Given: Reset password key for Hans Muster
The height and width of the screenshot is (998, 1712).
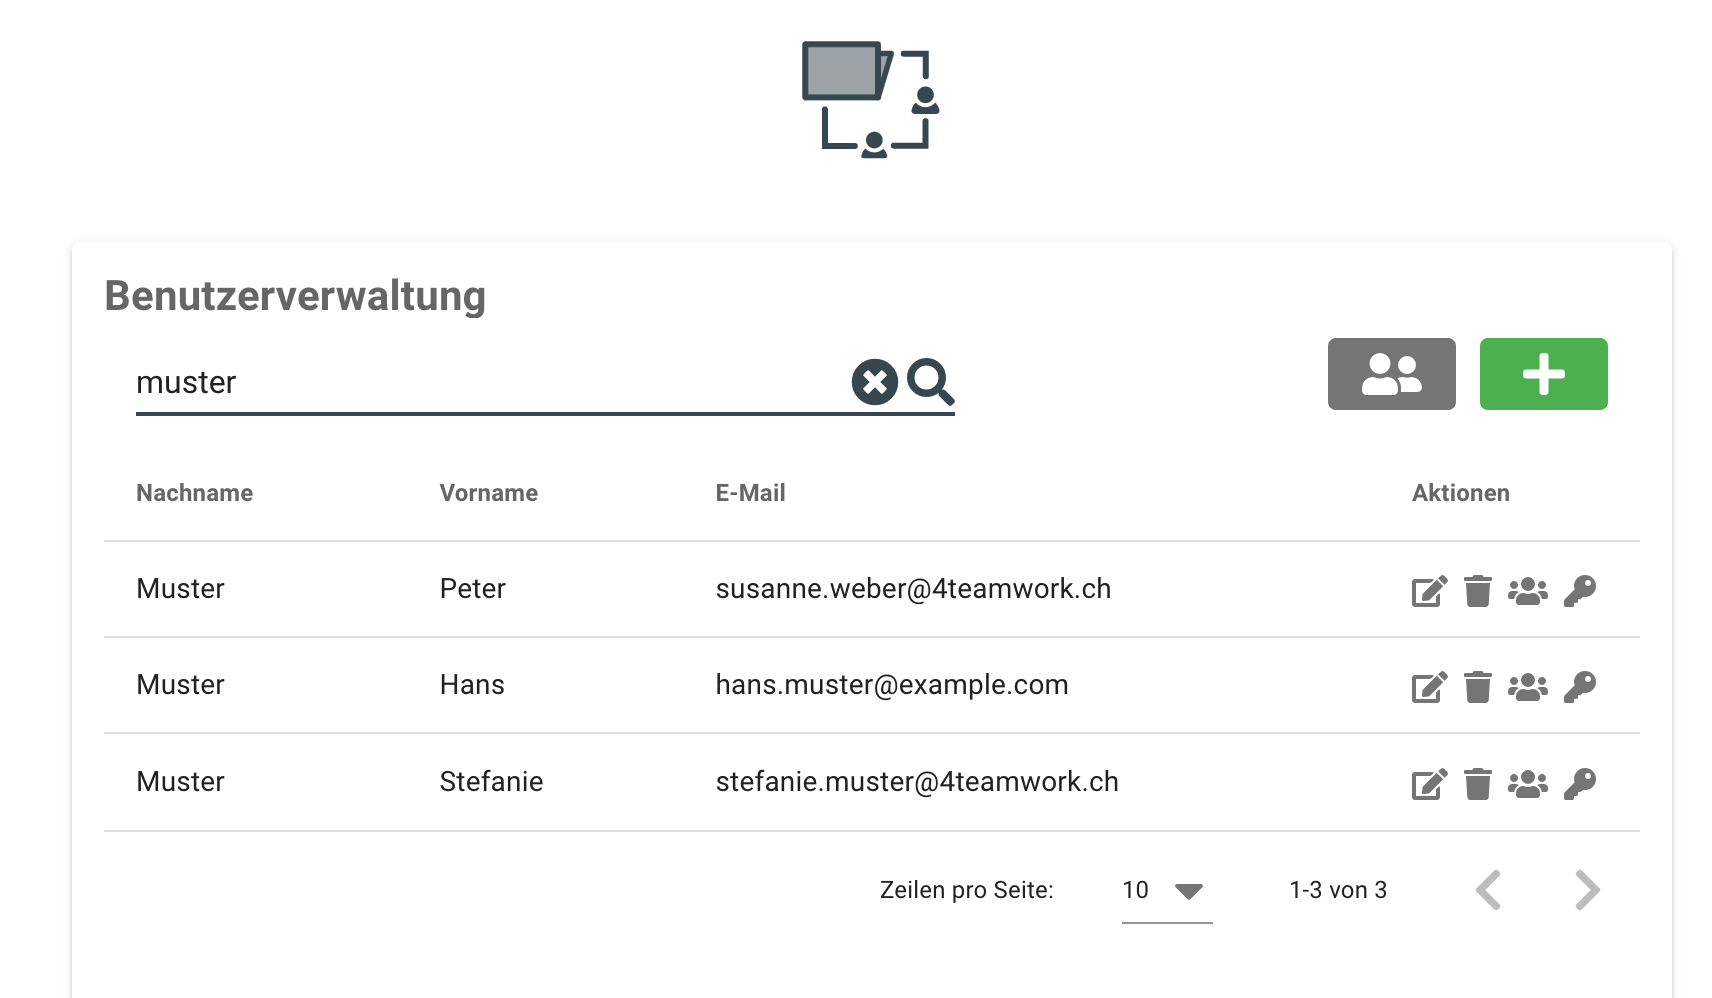Looking at the screenshot, I should [1579, 687].
